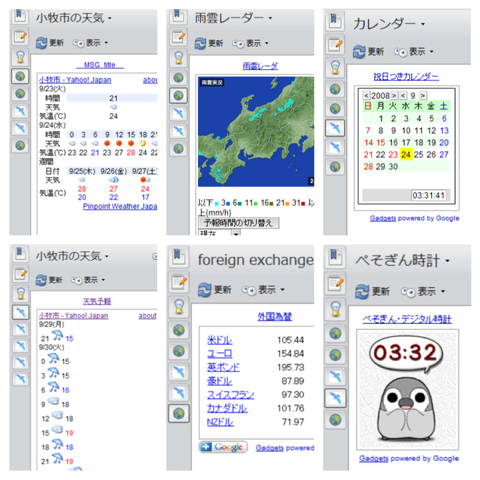480x480 pixels.
Task: Click 更新 refresh in the ぺそぎん時計 panel
Action: click(372, 292)
